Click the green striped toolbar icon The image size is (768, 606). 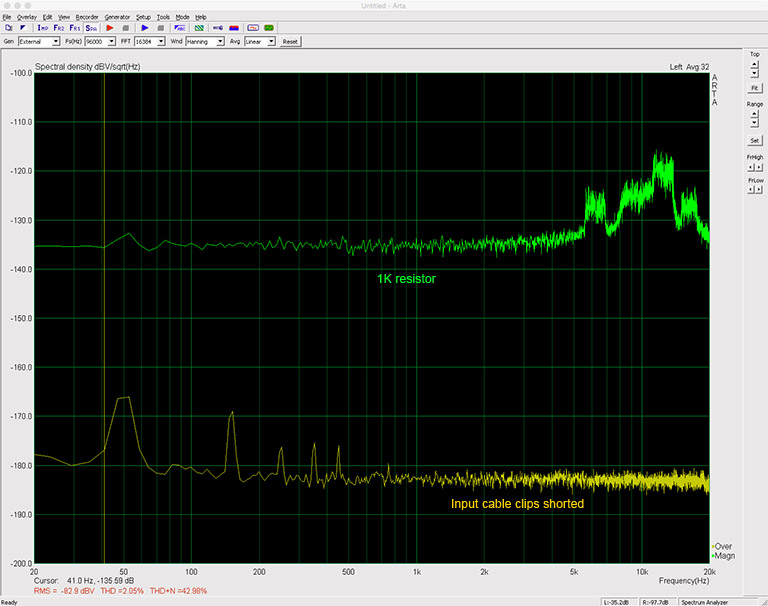(199, 28)
